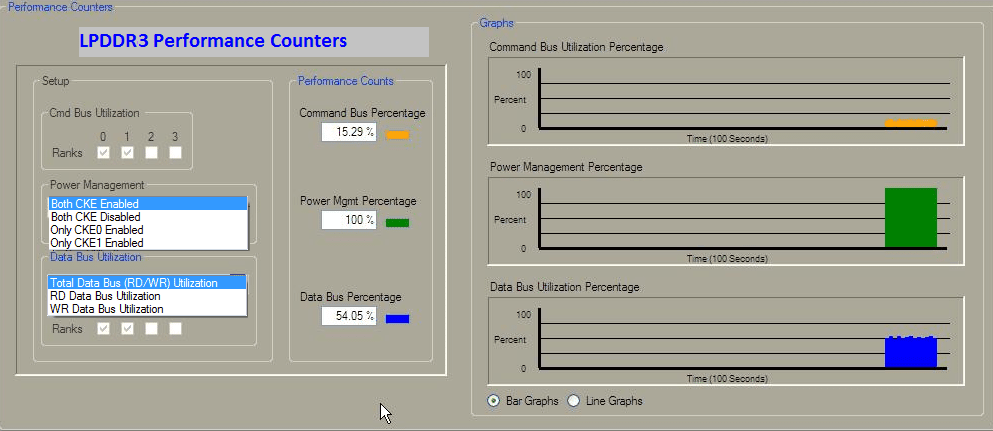Click the orange Command Bus color swatch

tap(397, 134)
